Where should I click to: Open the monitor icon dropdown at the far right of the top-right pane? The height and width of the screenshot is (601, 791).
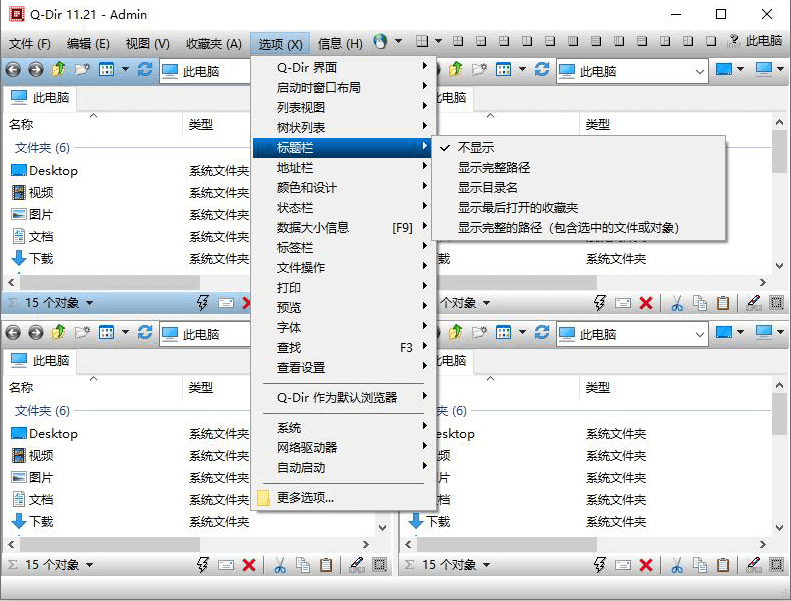(780, 69)
